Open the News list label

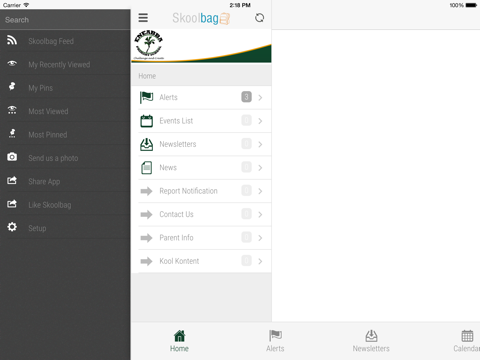pyautogui.click(x=168, y=167)
